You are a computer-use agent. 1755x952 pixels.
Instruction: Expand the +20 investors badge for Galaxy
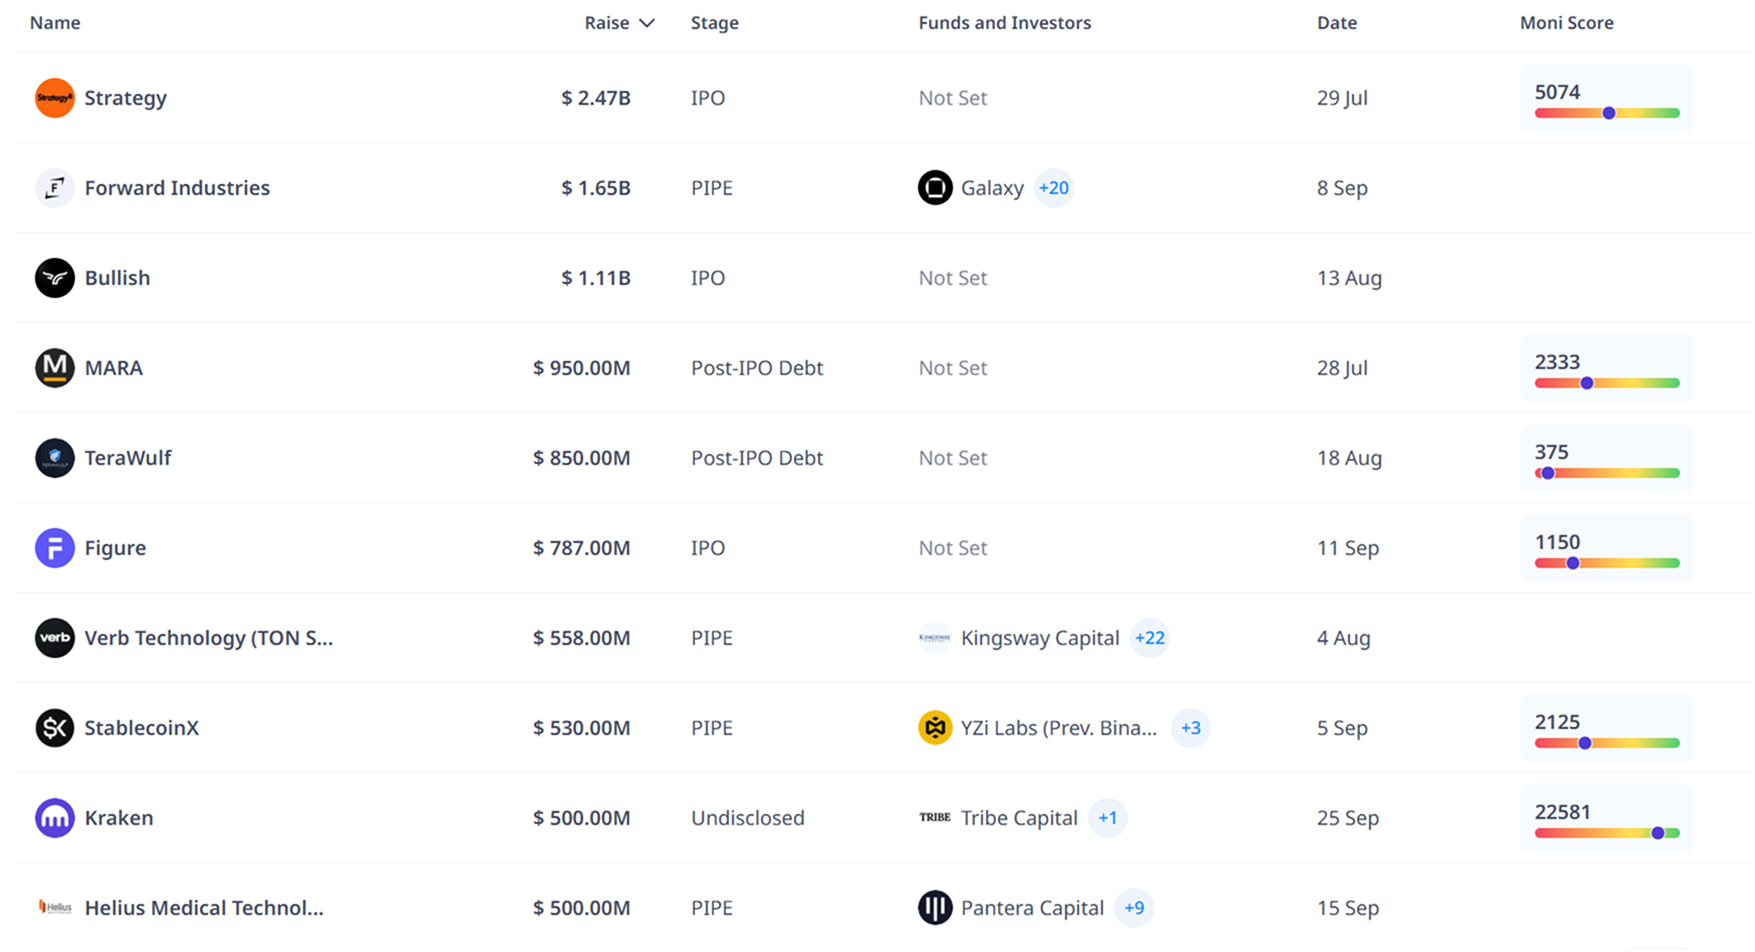pyautogui.click(x=1053, y=188)
